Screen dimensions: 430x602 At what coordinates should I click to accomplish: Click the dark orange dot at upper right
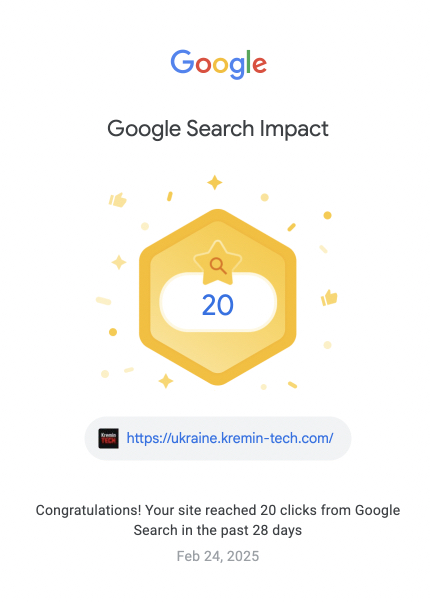click(x=327, y=215)
